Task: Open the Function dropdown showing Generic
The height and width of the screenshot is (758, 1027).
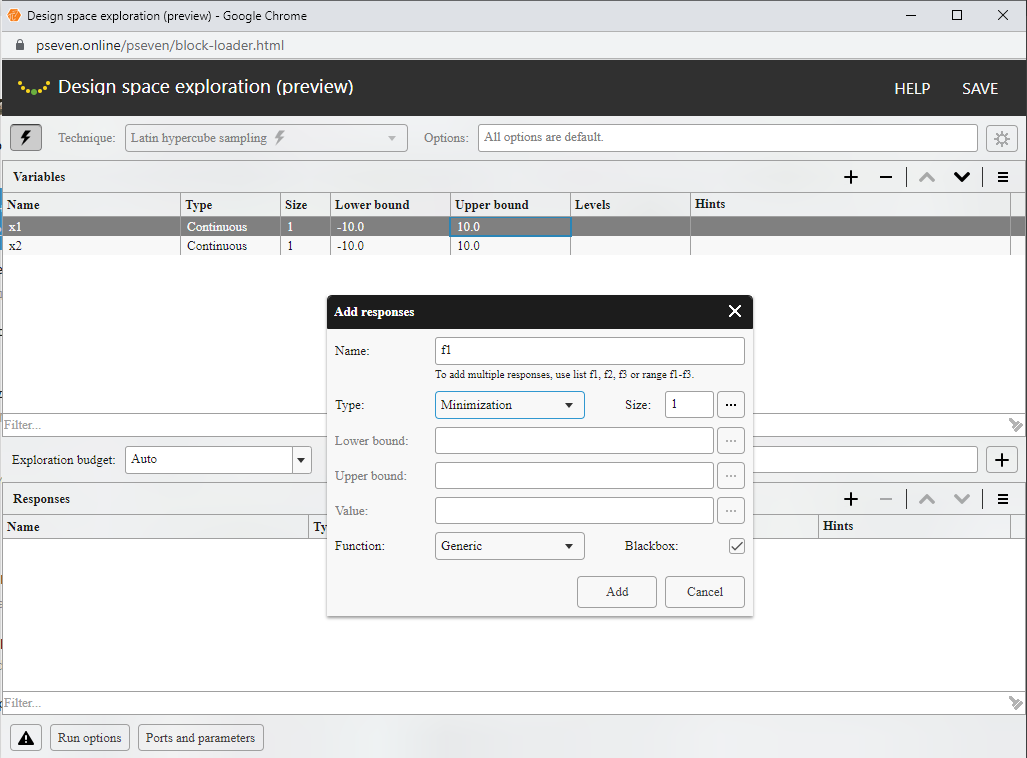Action: (x=510, y=546)
